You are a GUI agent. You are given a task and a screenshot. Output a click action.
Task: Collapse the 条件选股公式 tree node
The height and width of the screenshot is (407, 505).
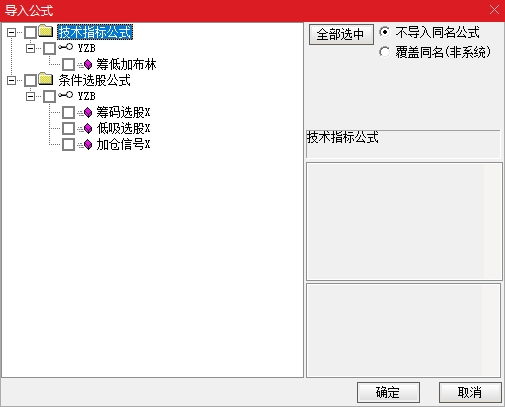coord(11,80)
